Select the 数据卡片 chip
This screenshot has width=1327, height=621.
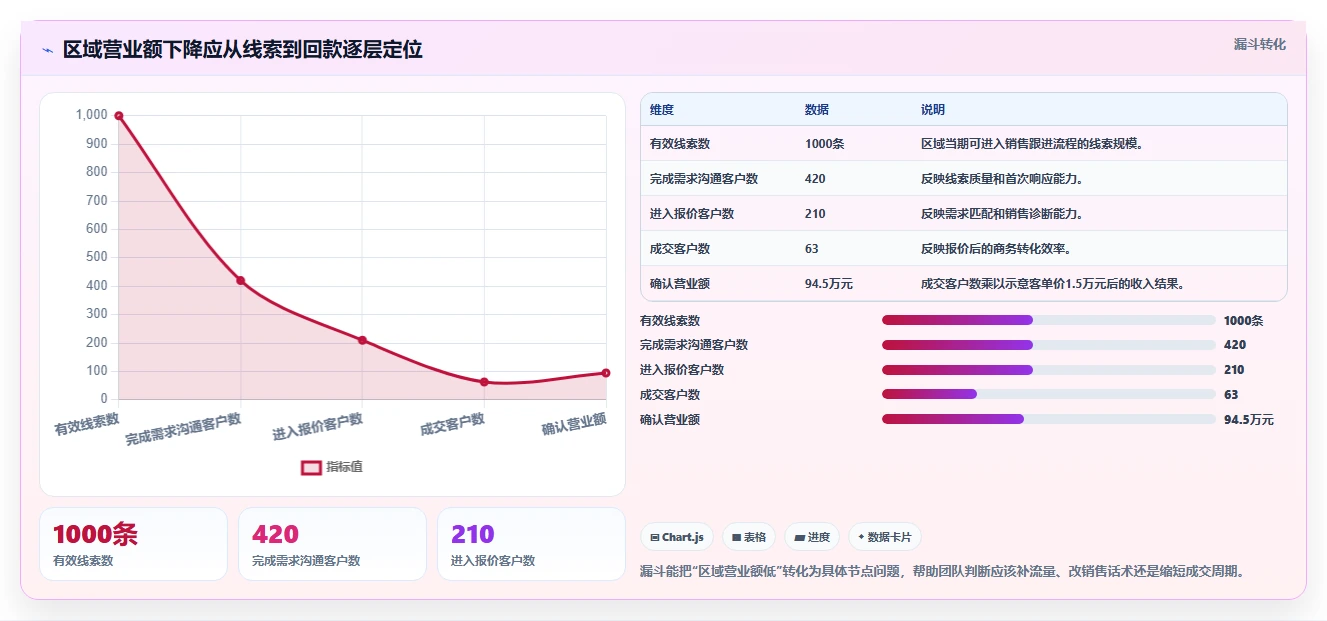[885, 537]
